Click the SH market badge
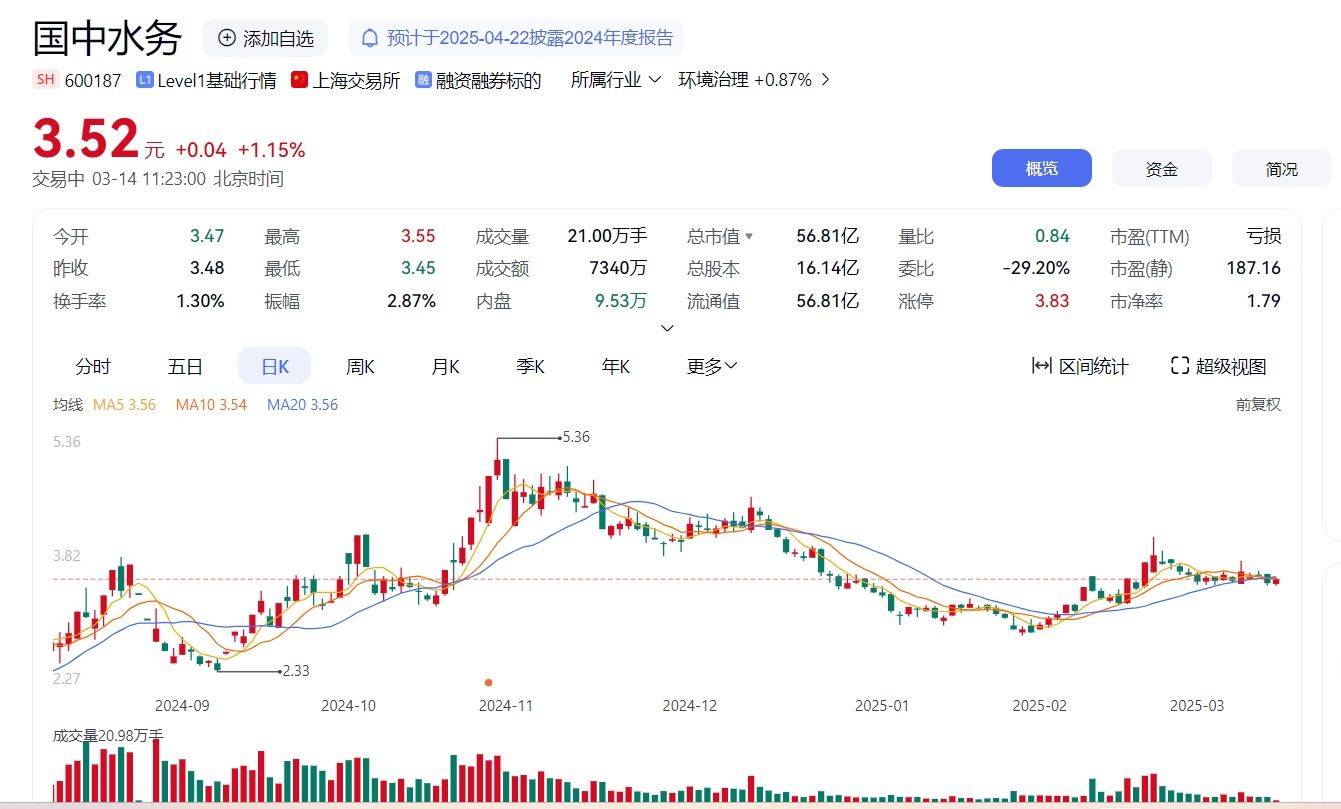The height and width of the screenshot is (809, 1341). 45,80
